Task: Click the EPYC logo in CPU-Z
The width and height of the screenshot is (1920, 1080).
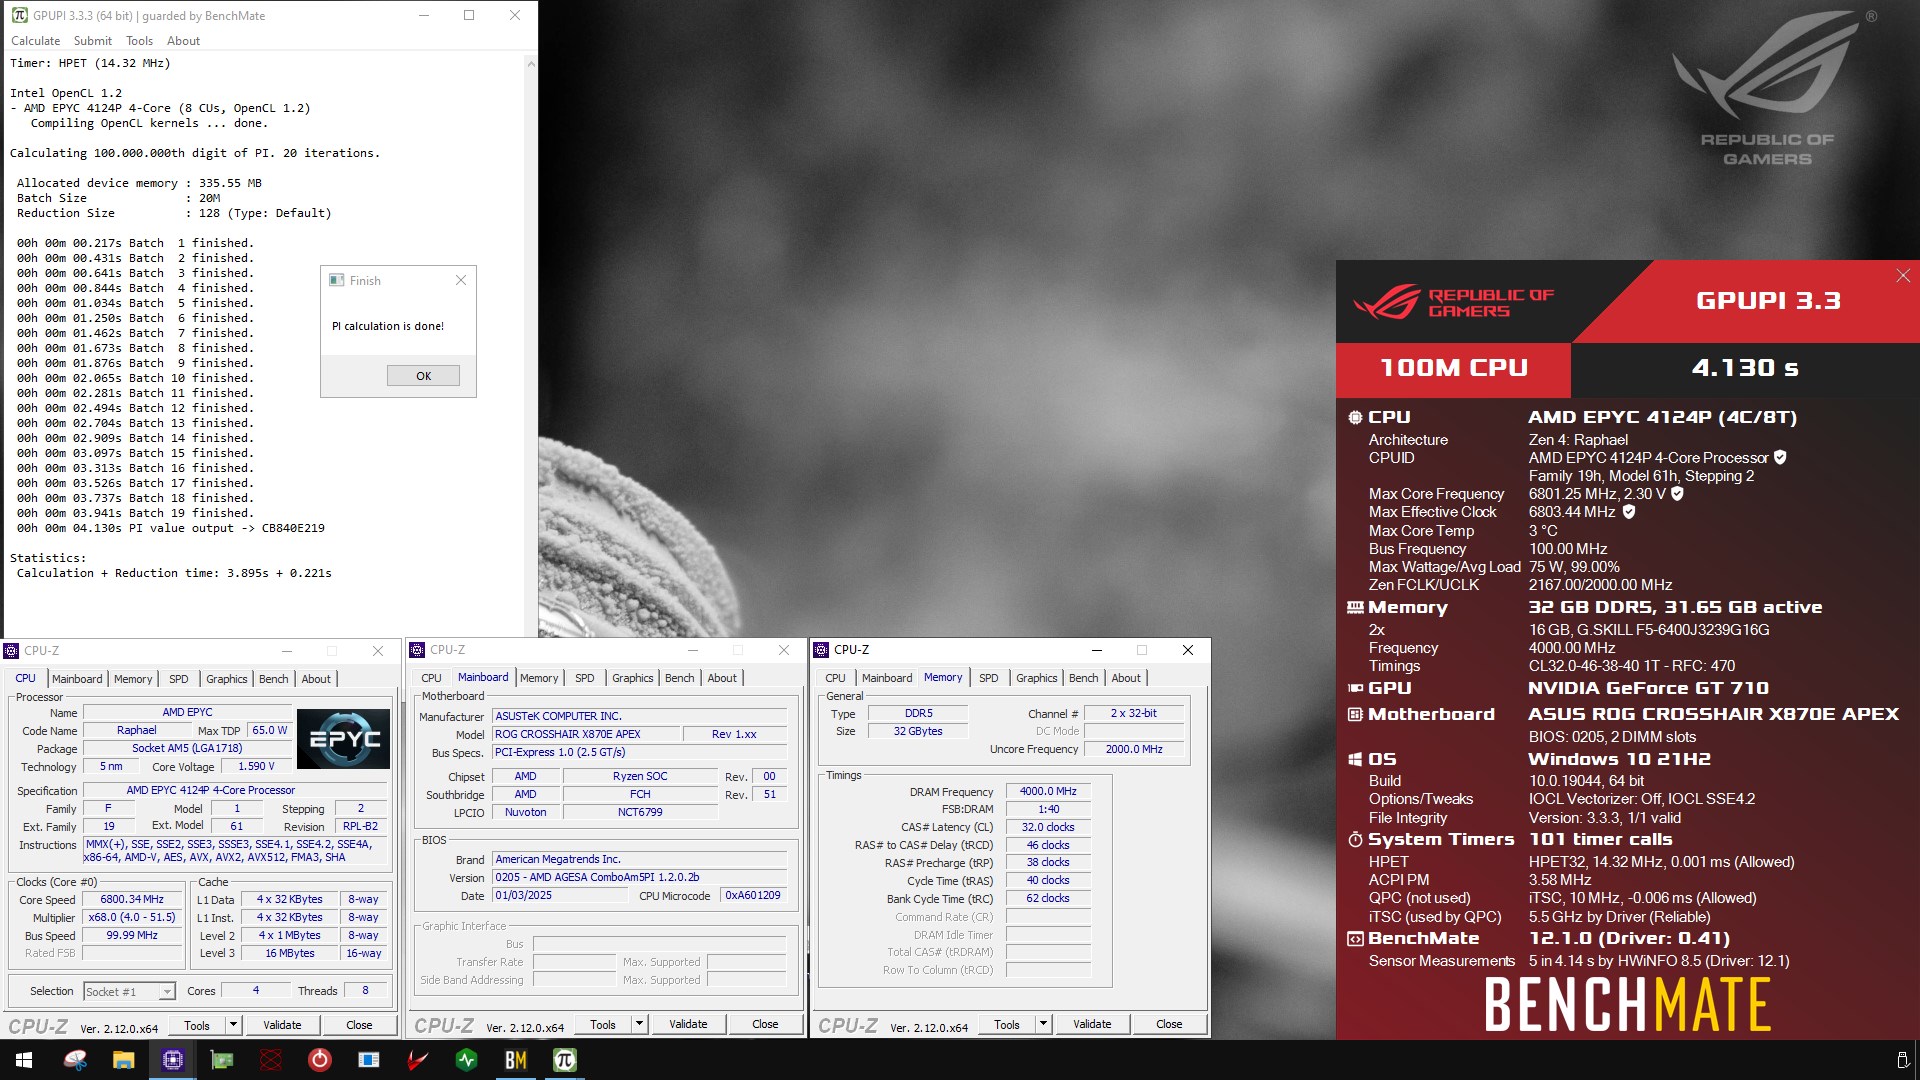Action: (x=343, y=739)
